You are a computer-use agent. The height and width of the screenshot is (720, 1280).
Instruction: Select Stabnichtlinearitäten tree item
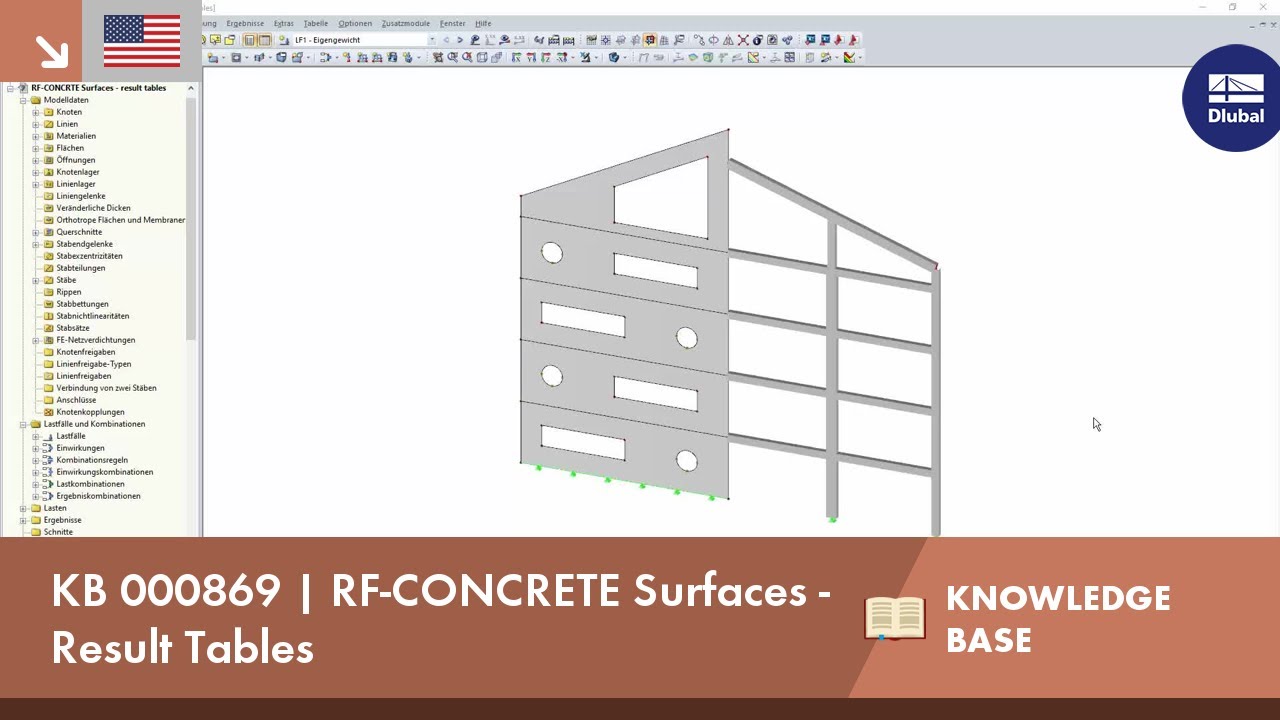pos(92,316)
